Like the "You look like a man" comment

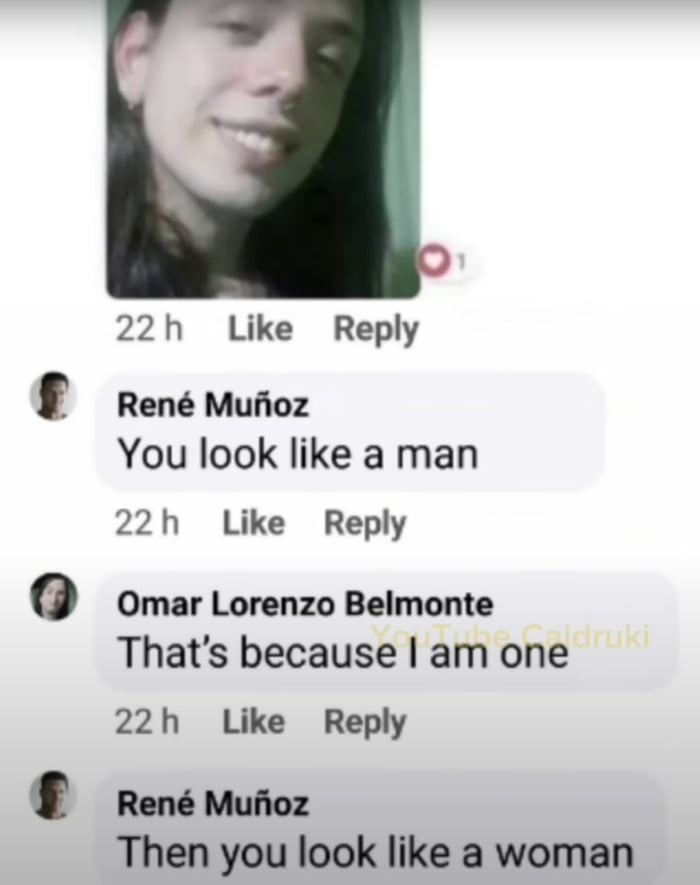(x=254, y=523)
